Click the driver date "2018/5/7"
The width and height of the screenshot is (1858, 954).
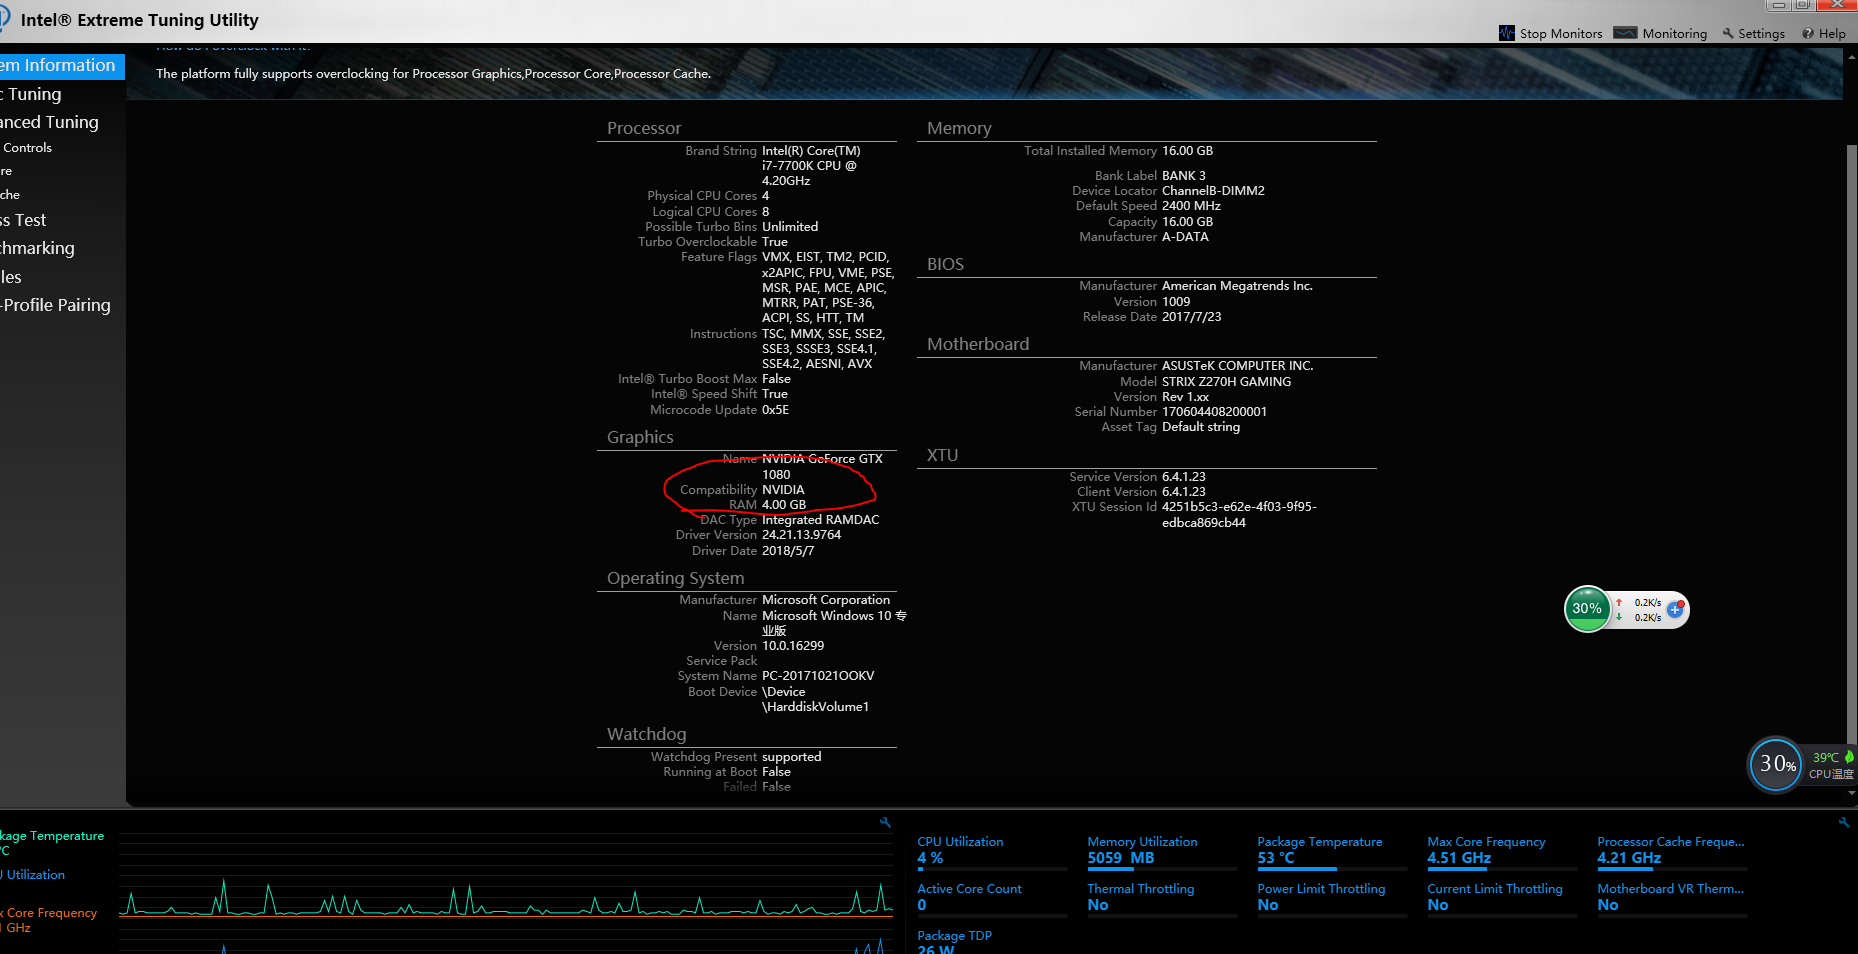[x=788, y=551]
